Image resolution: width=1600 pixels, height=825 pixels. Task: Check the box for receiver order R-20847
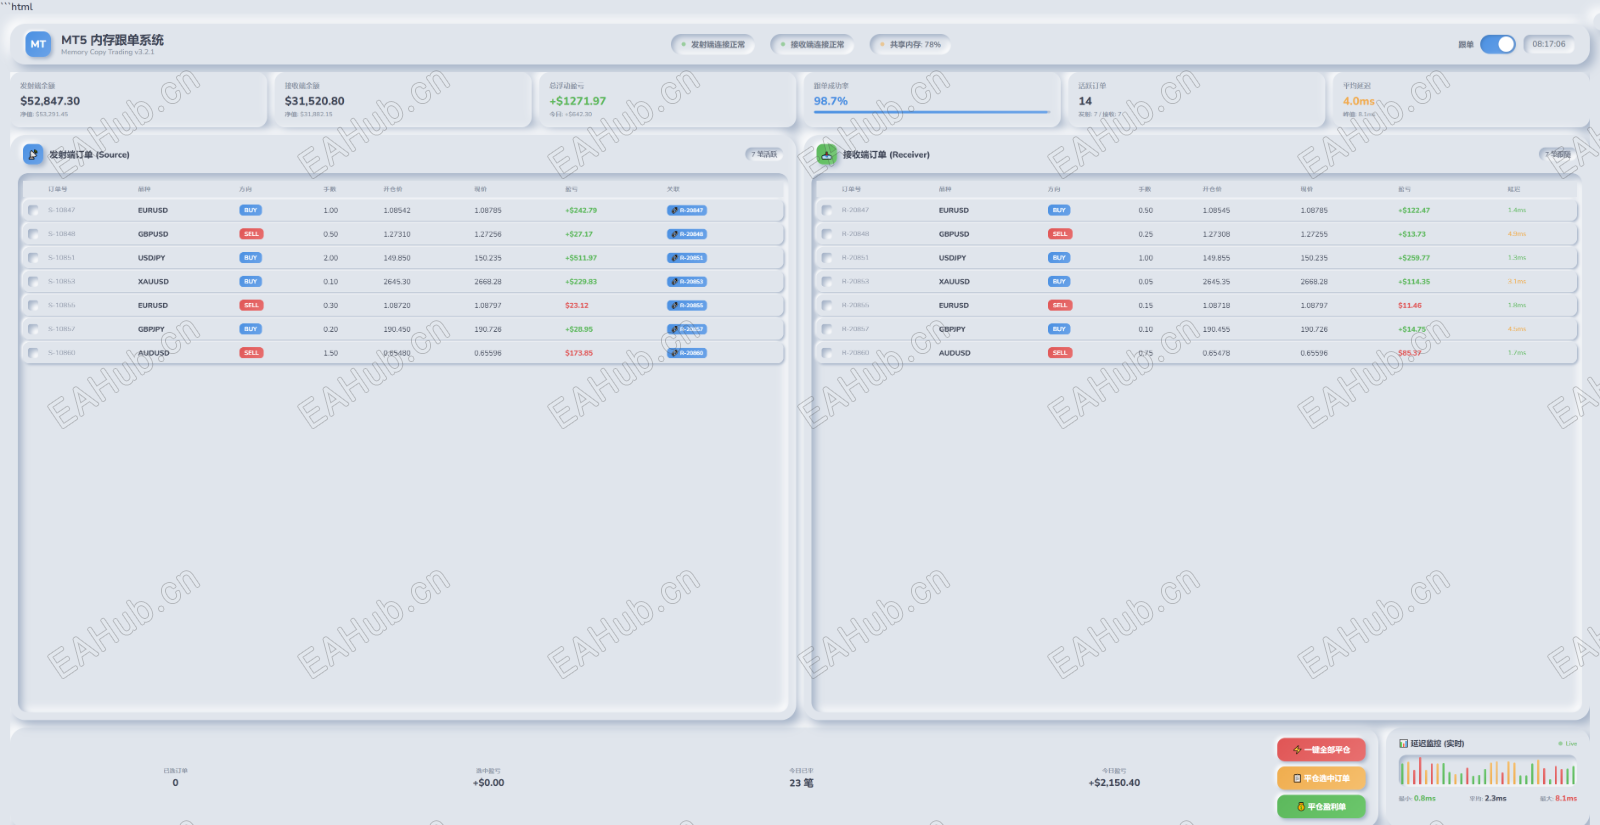pyautogui.click(x=826, y=210)
